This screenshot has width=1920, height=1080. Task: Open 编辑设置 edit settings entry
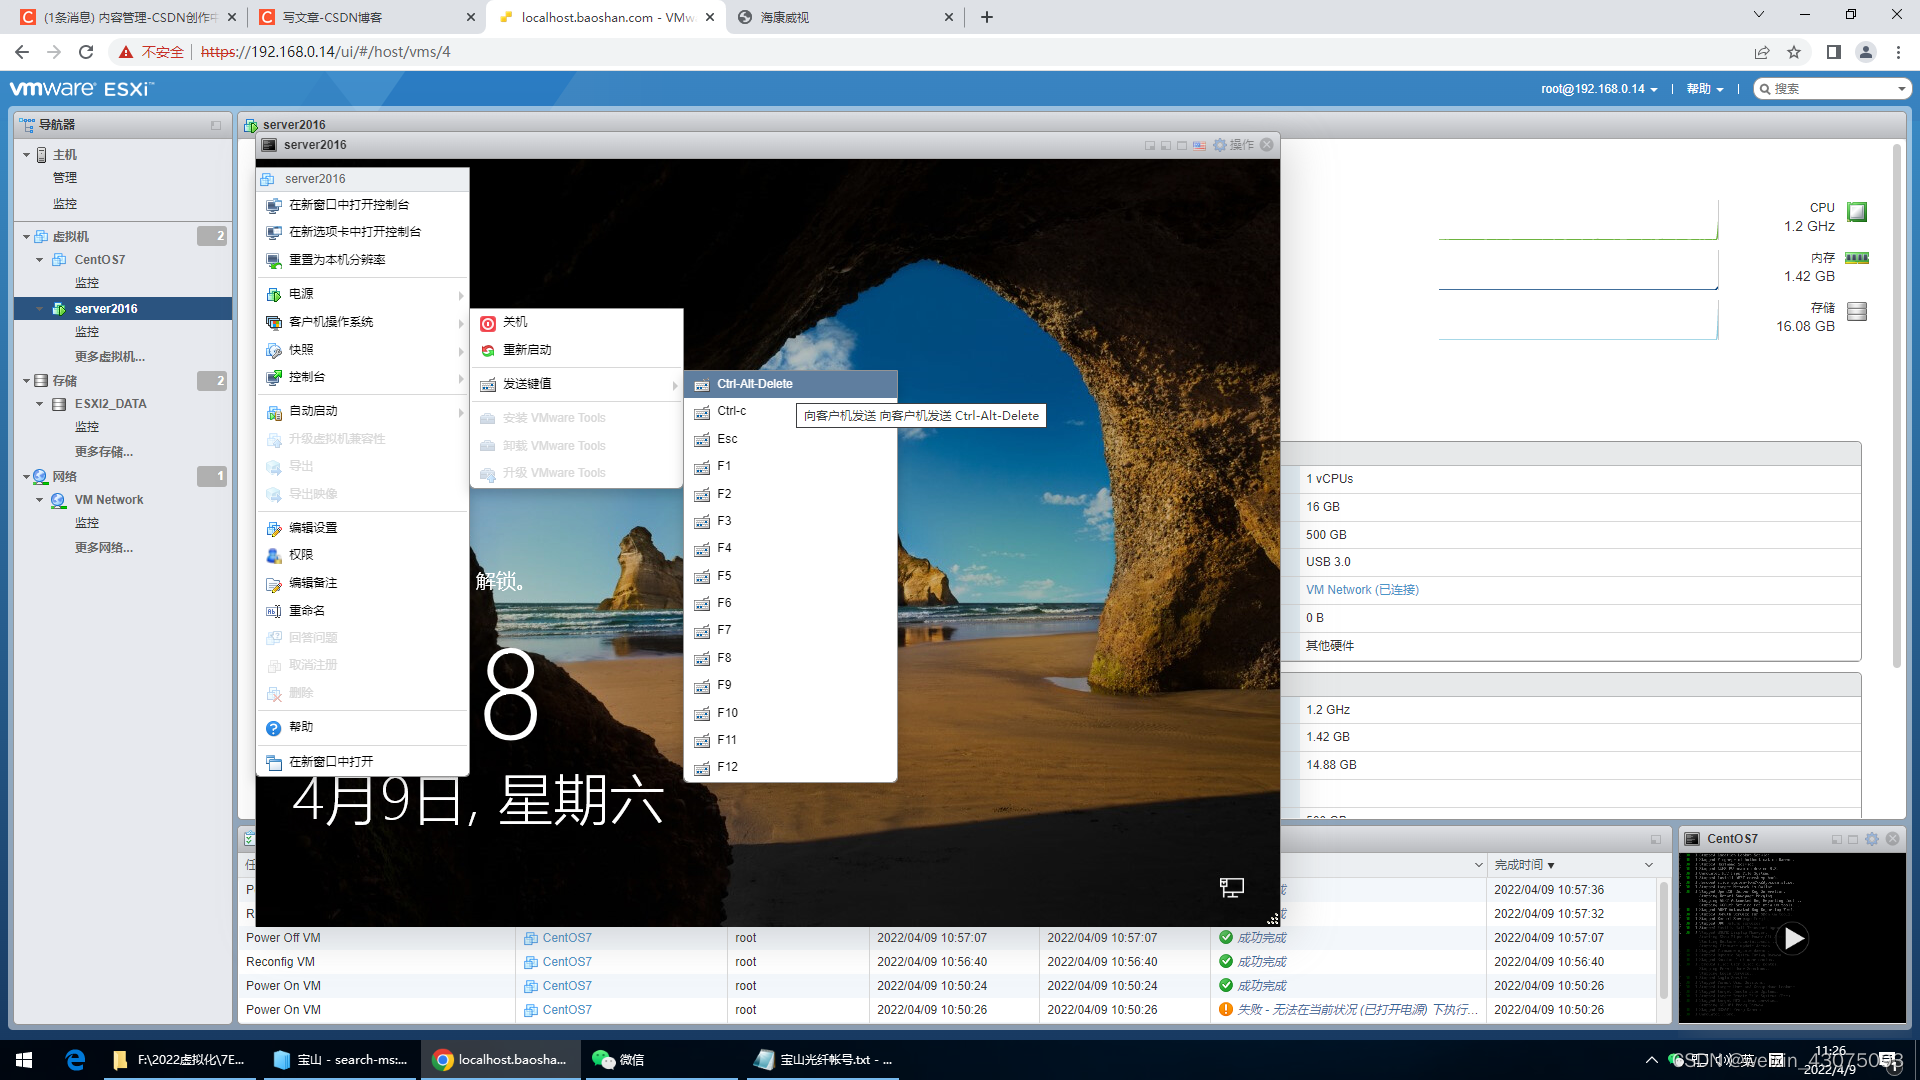[313, 528]
